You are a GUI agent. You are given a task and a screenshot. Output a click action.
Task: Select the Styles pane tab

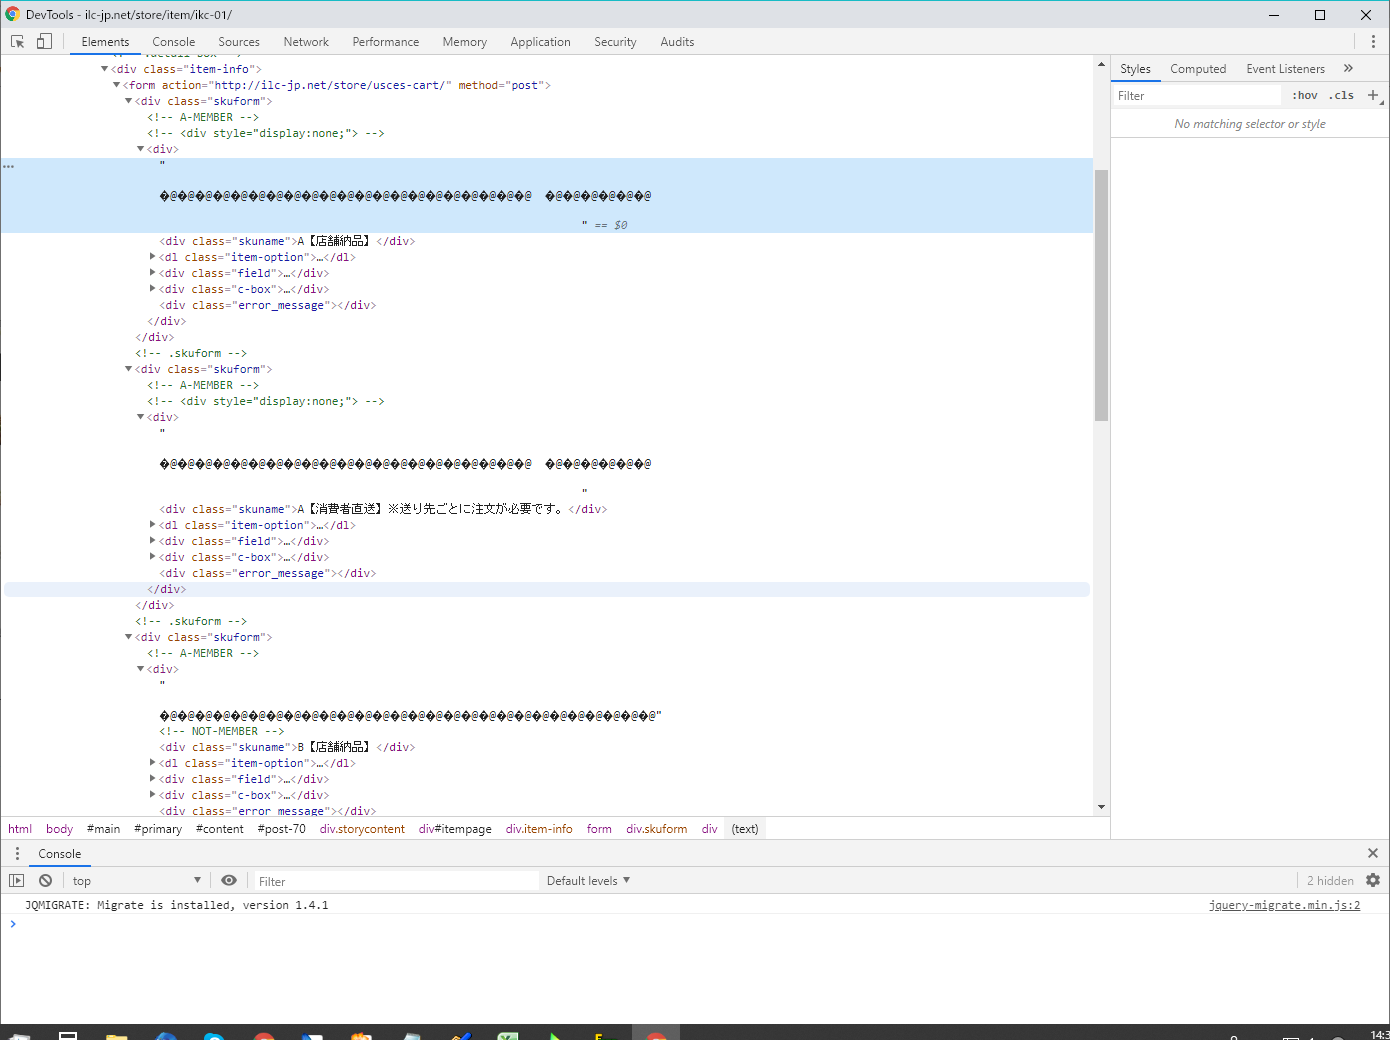(1135, 69)
